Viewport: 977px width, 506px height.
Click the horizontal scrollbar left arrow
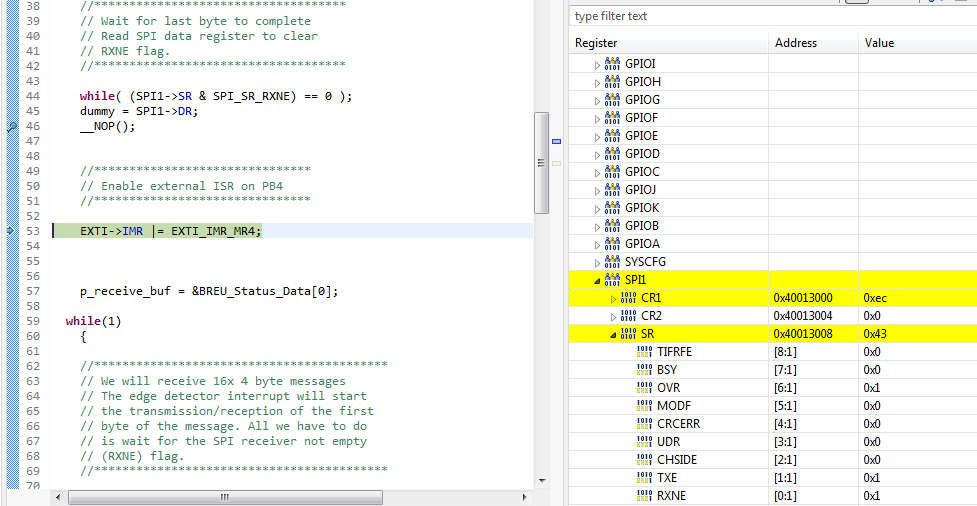(59, 497)
